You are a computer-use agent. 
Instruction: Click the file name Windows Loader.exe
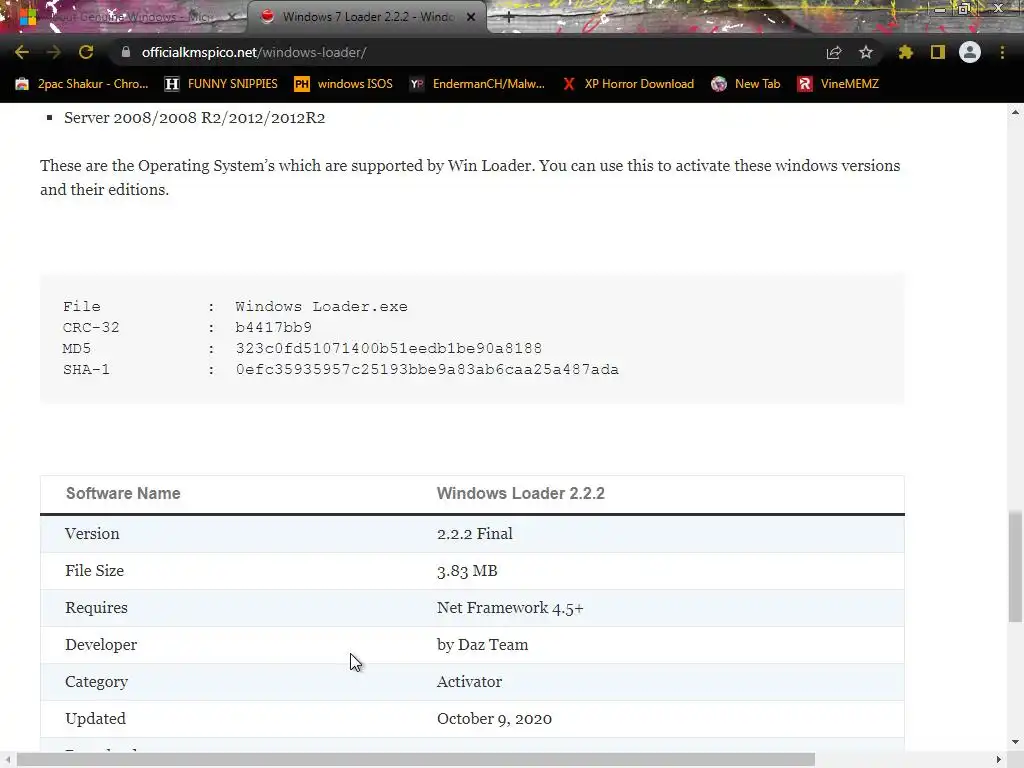(x=321, y=306)
